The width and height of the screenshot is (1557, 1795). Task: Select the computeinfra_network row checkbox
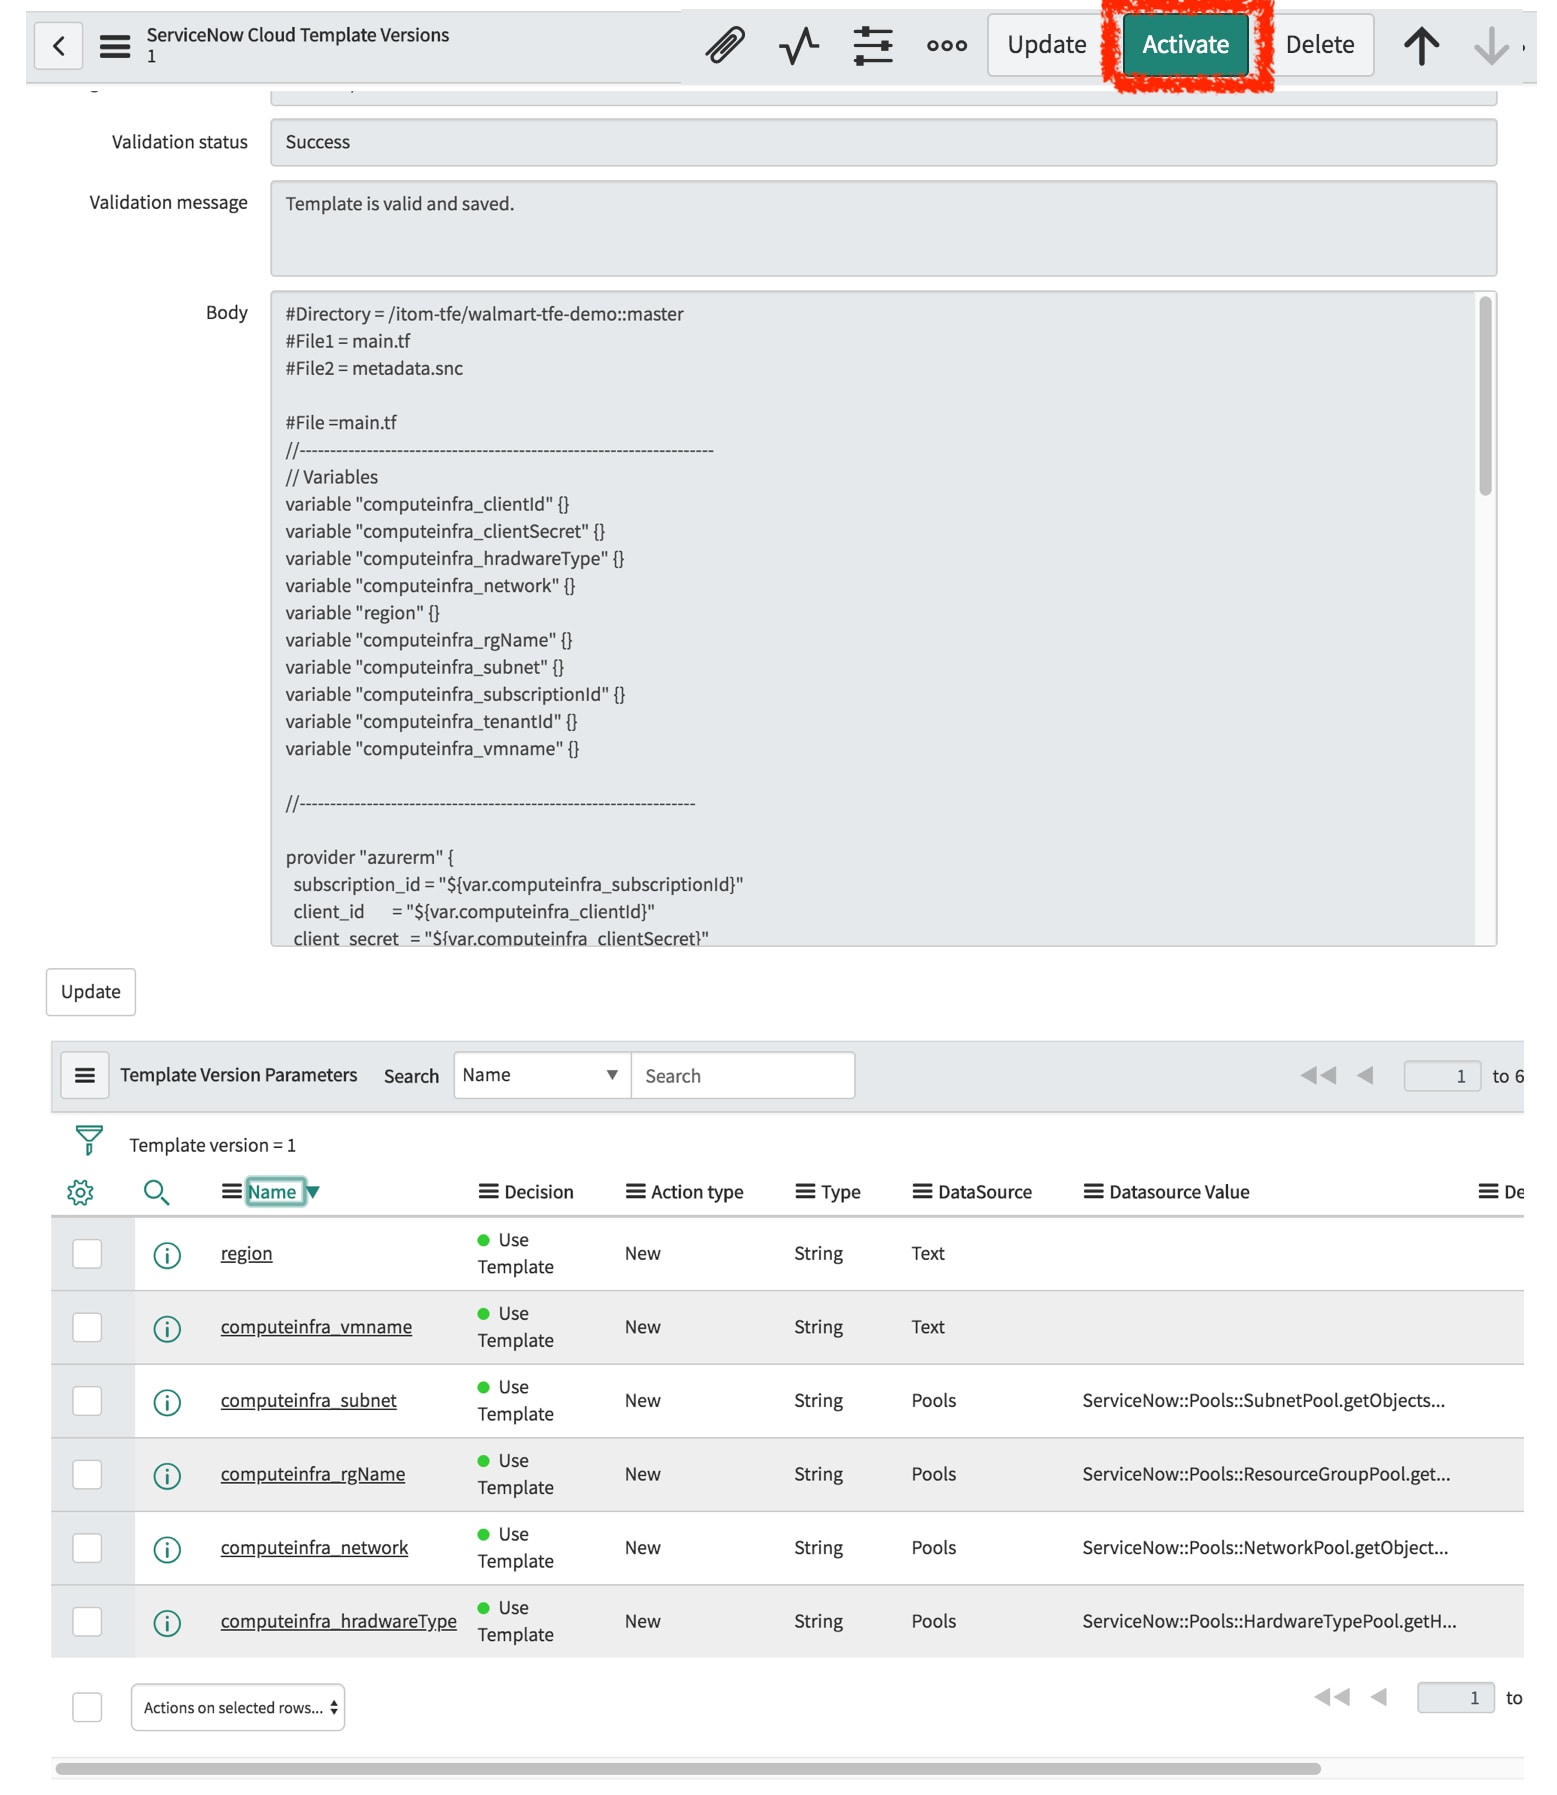point(87,1547)
